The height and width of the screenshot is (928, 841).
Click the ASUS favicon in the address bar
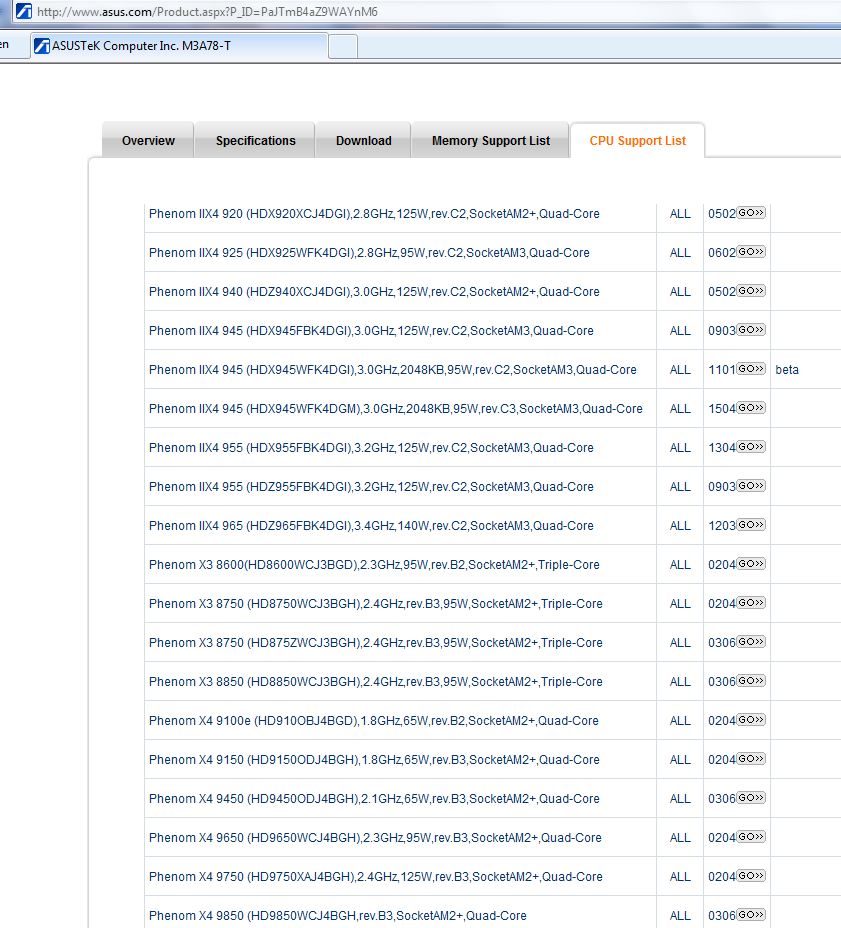tap(24, 11)
